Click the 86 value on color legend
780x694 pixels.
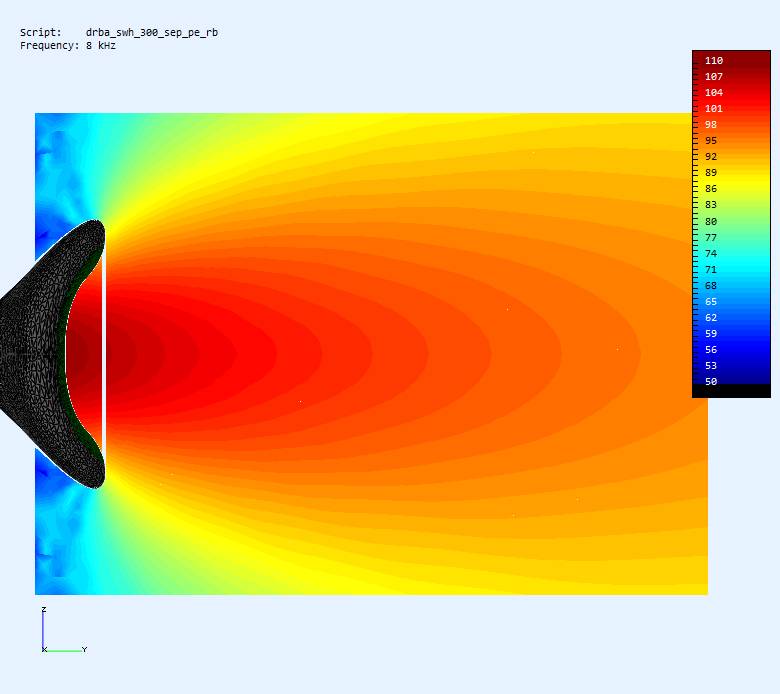[711, 189]
